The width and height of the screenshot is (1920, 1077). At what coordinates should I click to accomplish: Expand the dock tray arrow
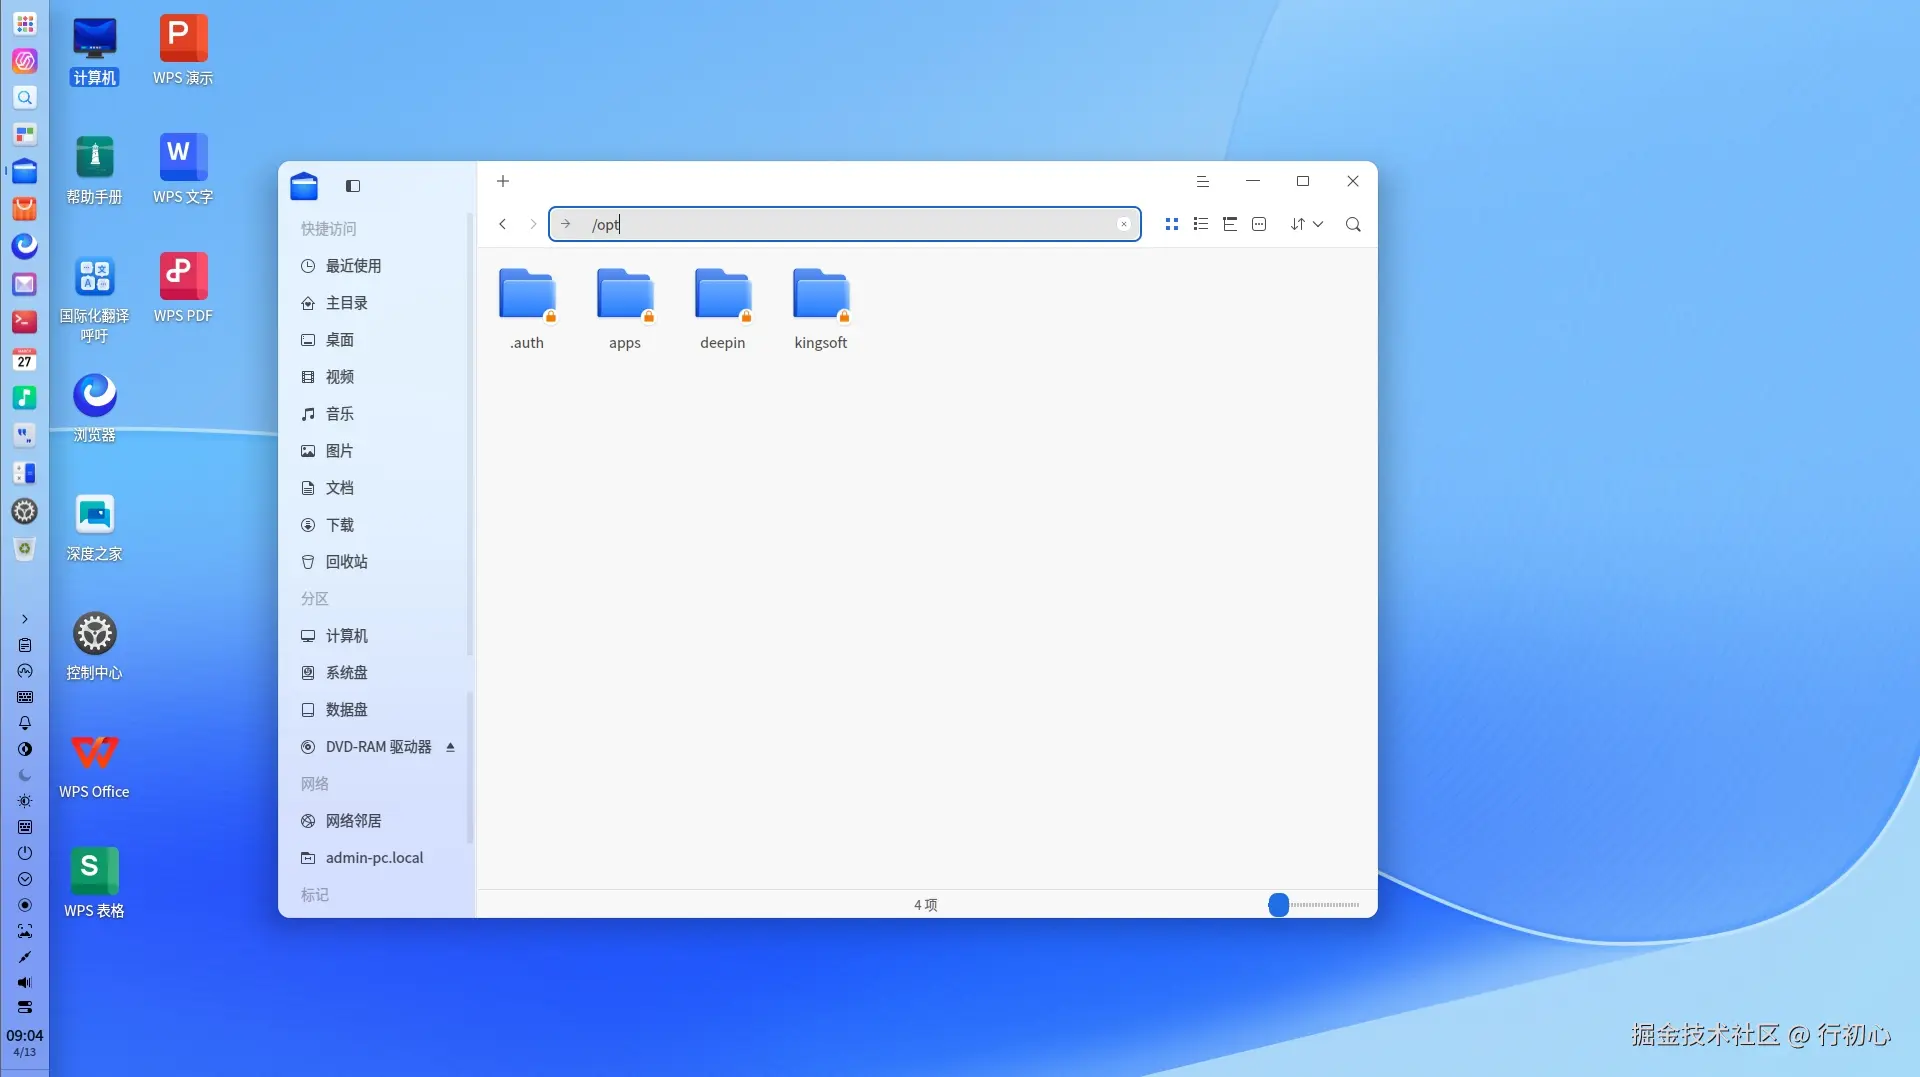25,619
